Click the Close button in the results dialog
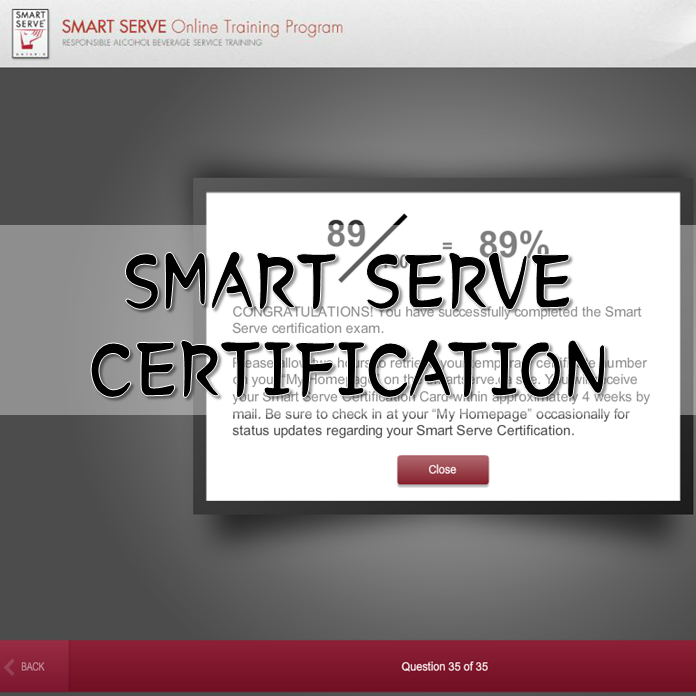The width and height of the screenshot is (696, 696). pyautogui.click(x=443, y=470)
